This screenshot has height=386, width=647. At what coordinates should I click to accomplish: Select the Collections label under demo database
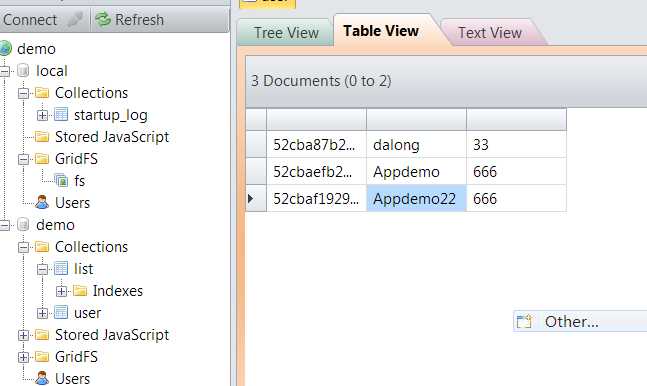[x=91, y=247]
